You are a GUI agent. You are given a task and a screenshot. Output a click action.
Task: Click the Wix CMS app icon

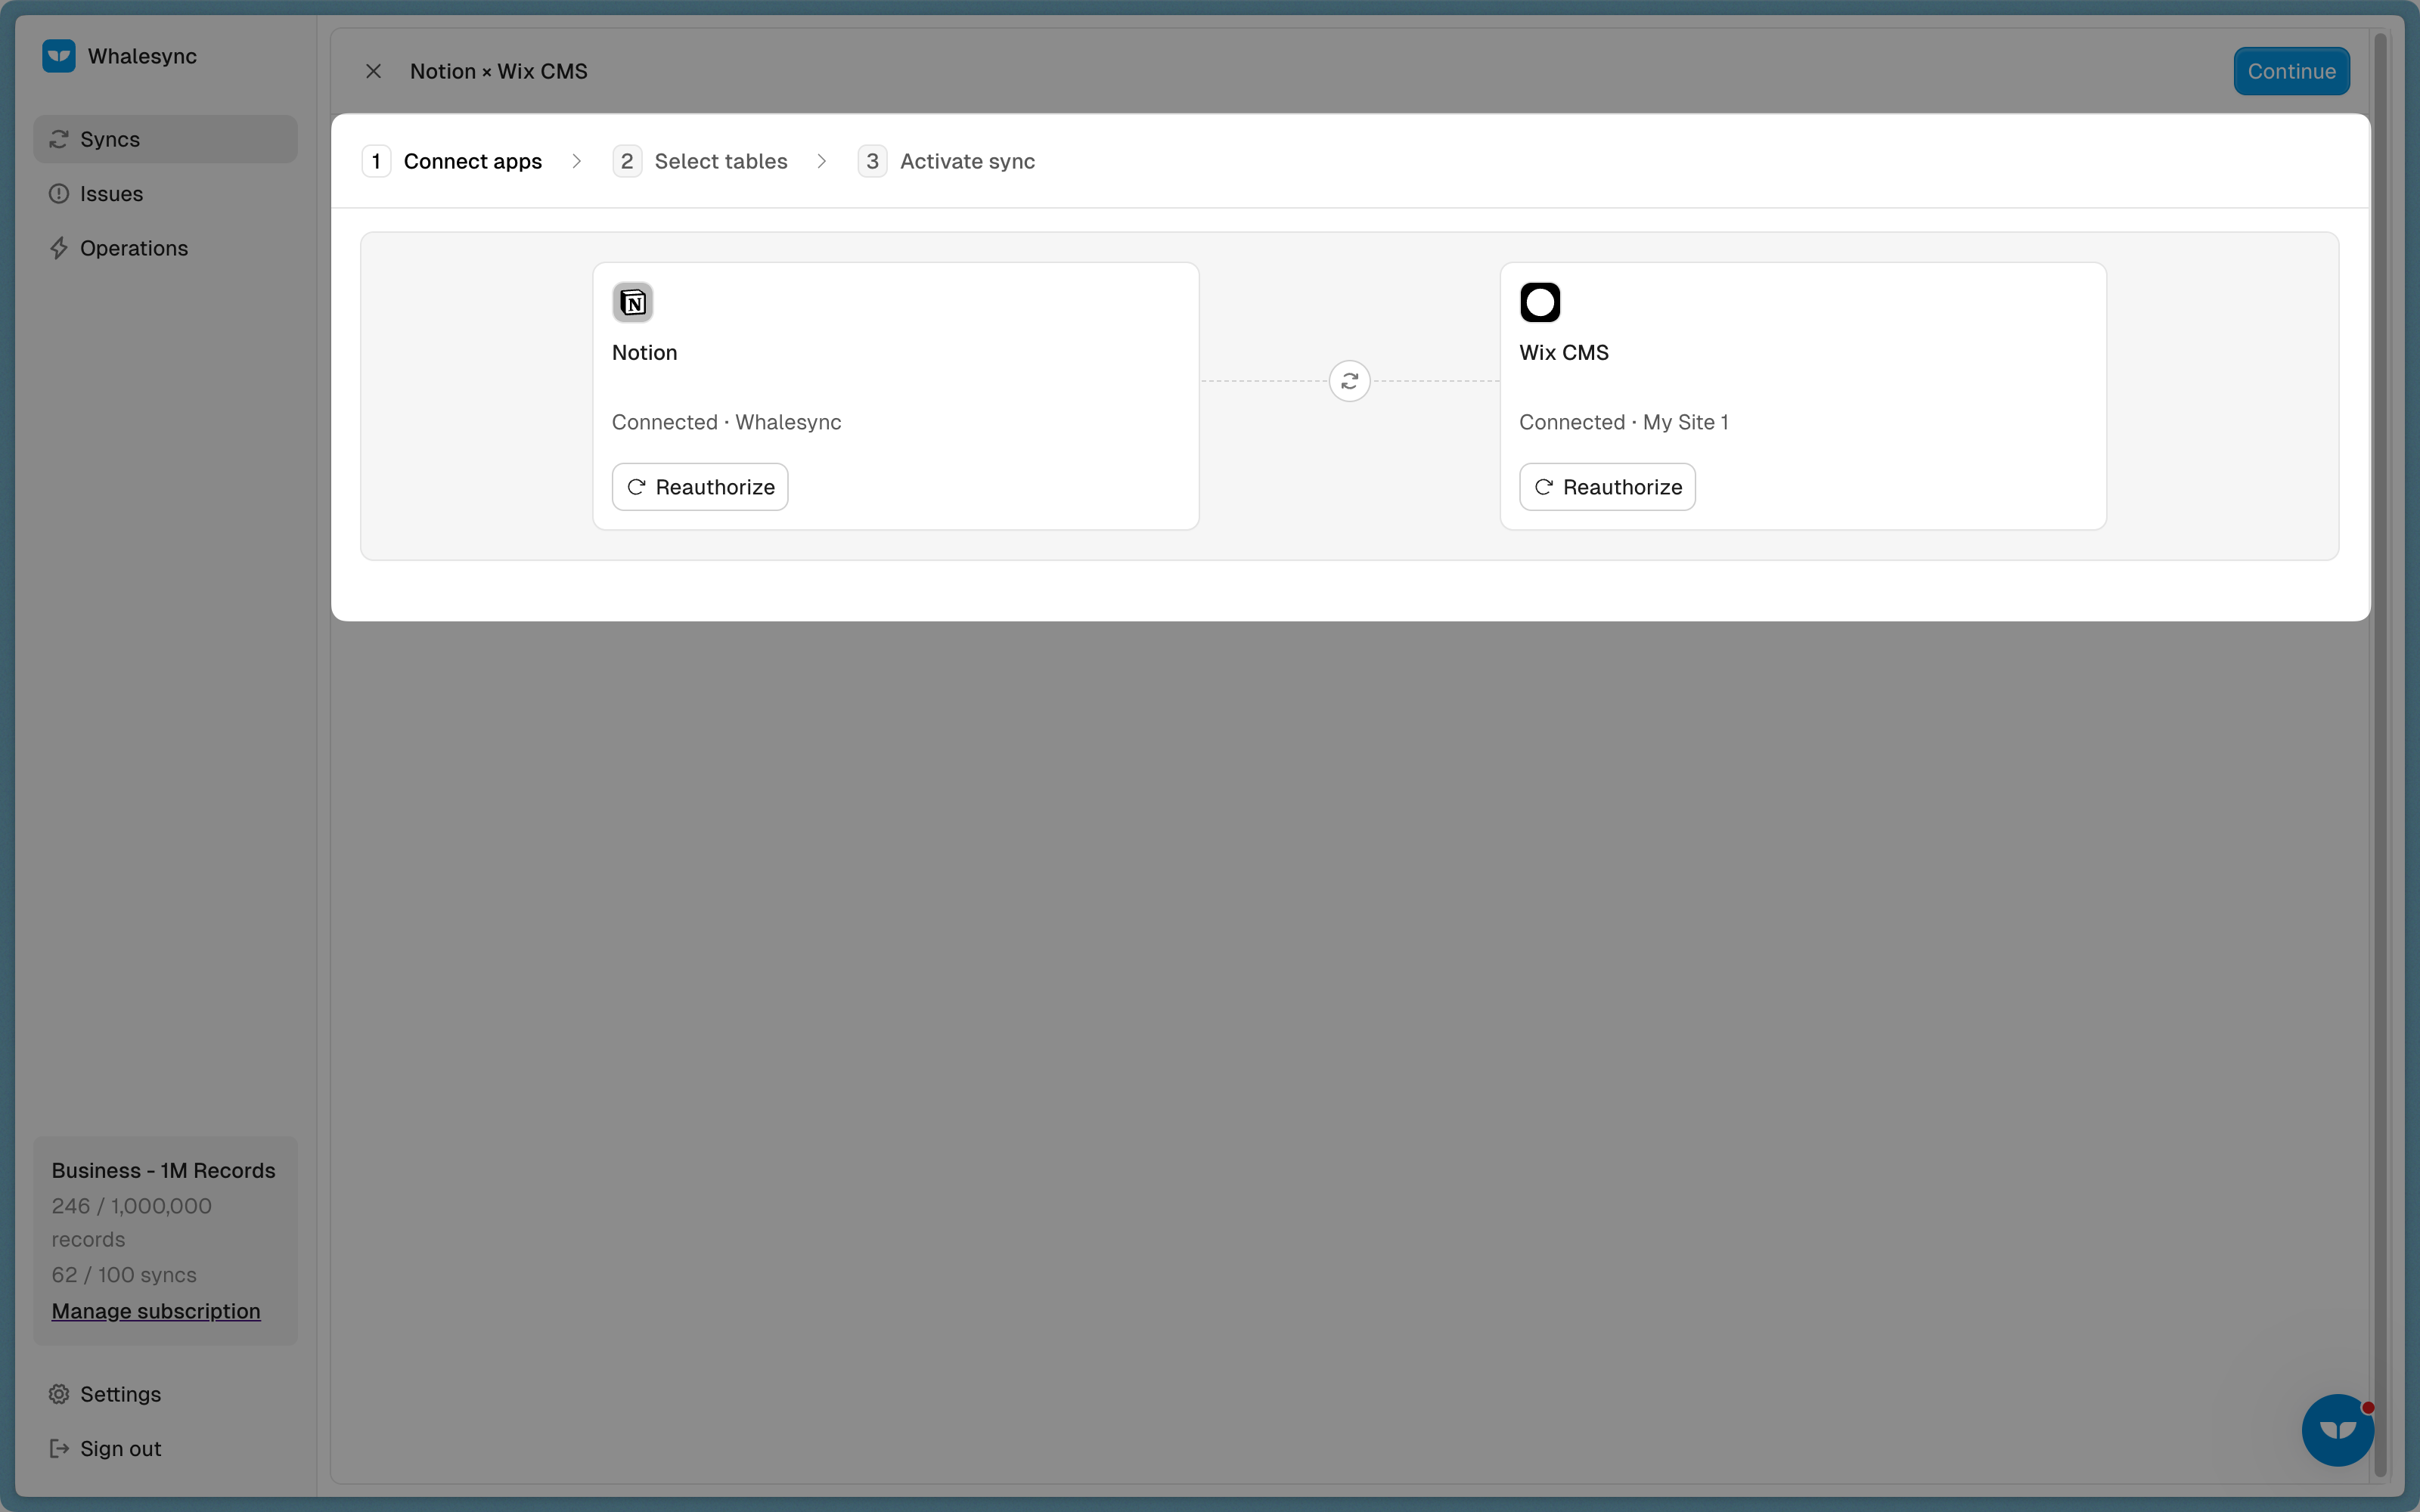click(x=1539, y=302)
